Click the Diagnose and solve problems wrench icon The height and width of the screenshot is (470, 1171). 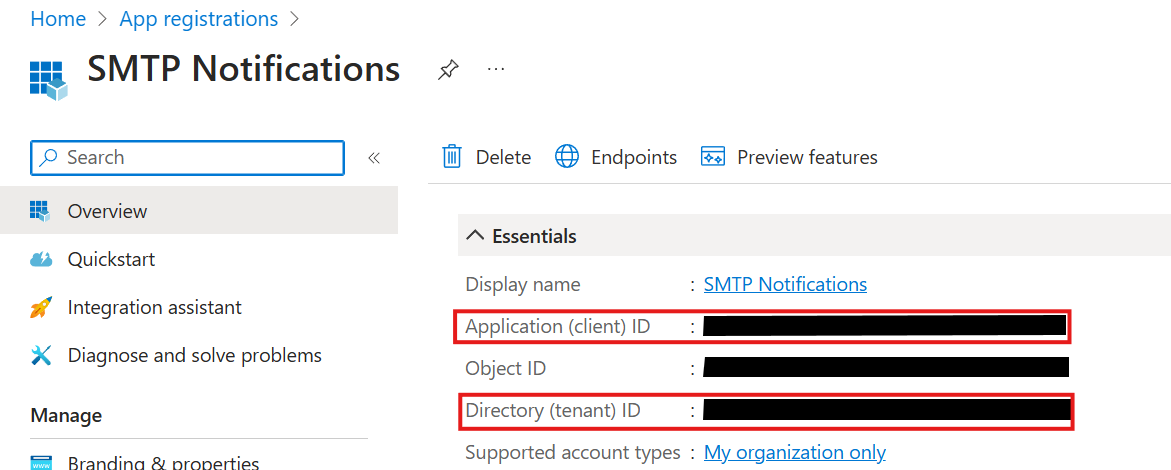pyautogui.click(x=41, y=356)
